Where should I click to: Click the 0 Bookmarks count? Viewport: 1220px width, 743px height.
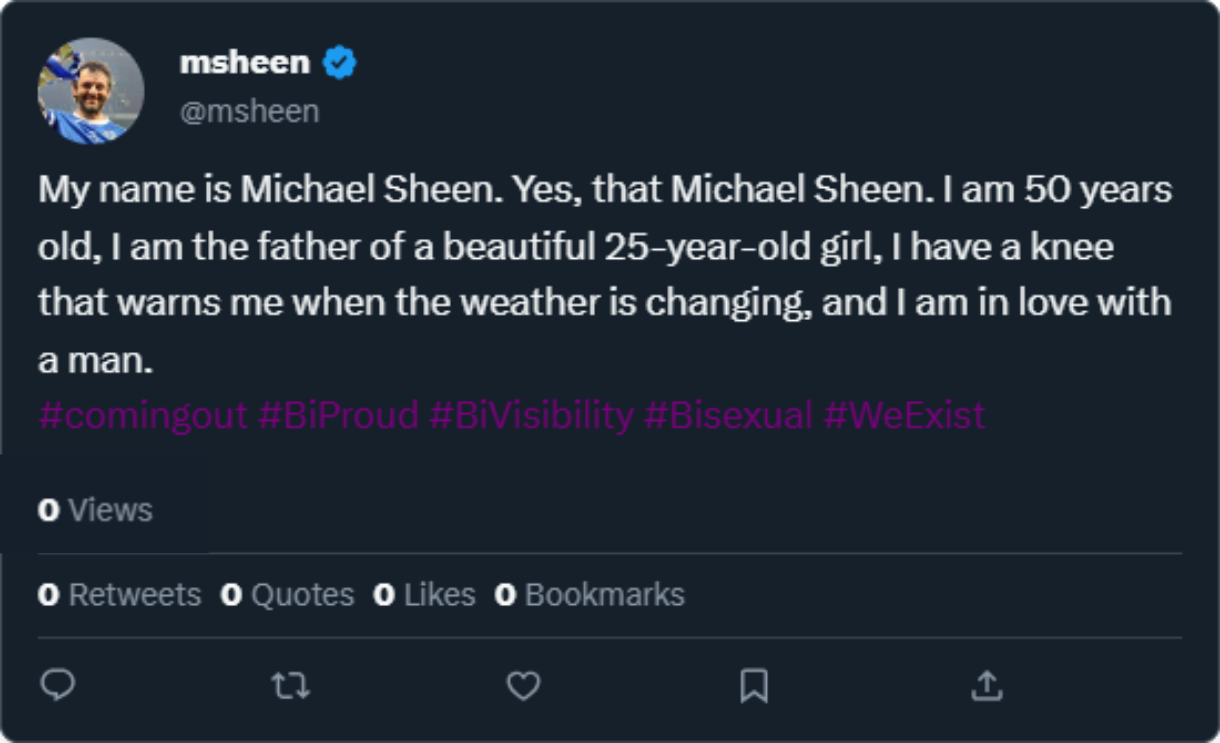590,595
